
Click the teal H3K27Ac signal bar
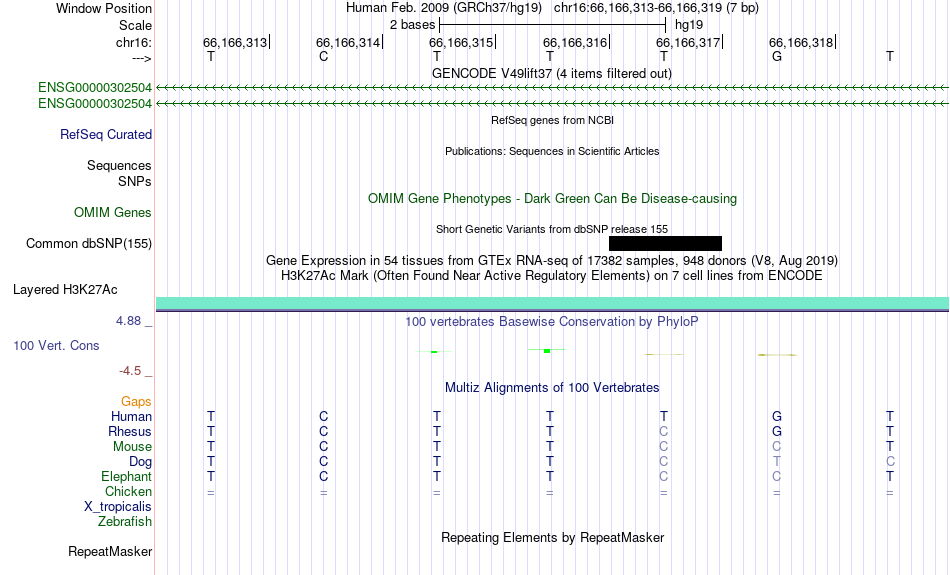pyautogui.click(x=553, y=304)
